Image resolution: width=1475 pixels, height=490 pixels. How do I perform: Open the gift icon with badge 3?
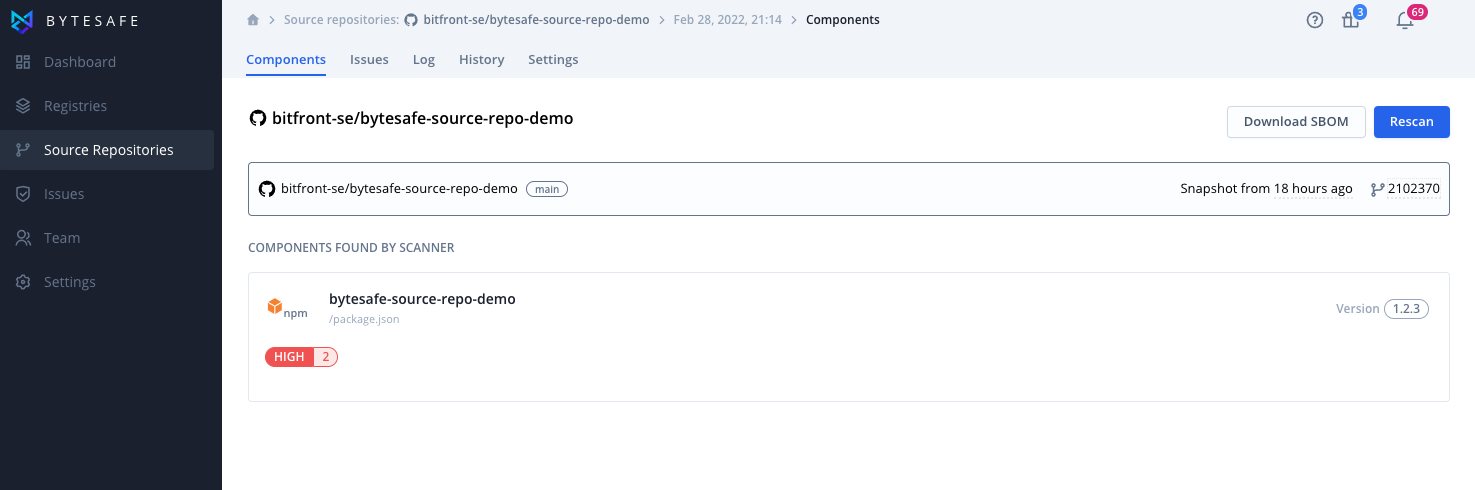pos(1351,19)
